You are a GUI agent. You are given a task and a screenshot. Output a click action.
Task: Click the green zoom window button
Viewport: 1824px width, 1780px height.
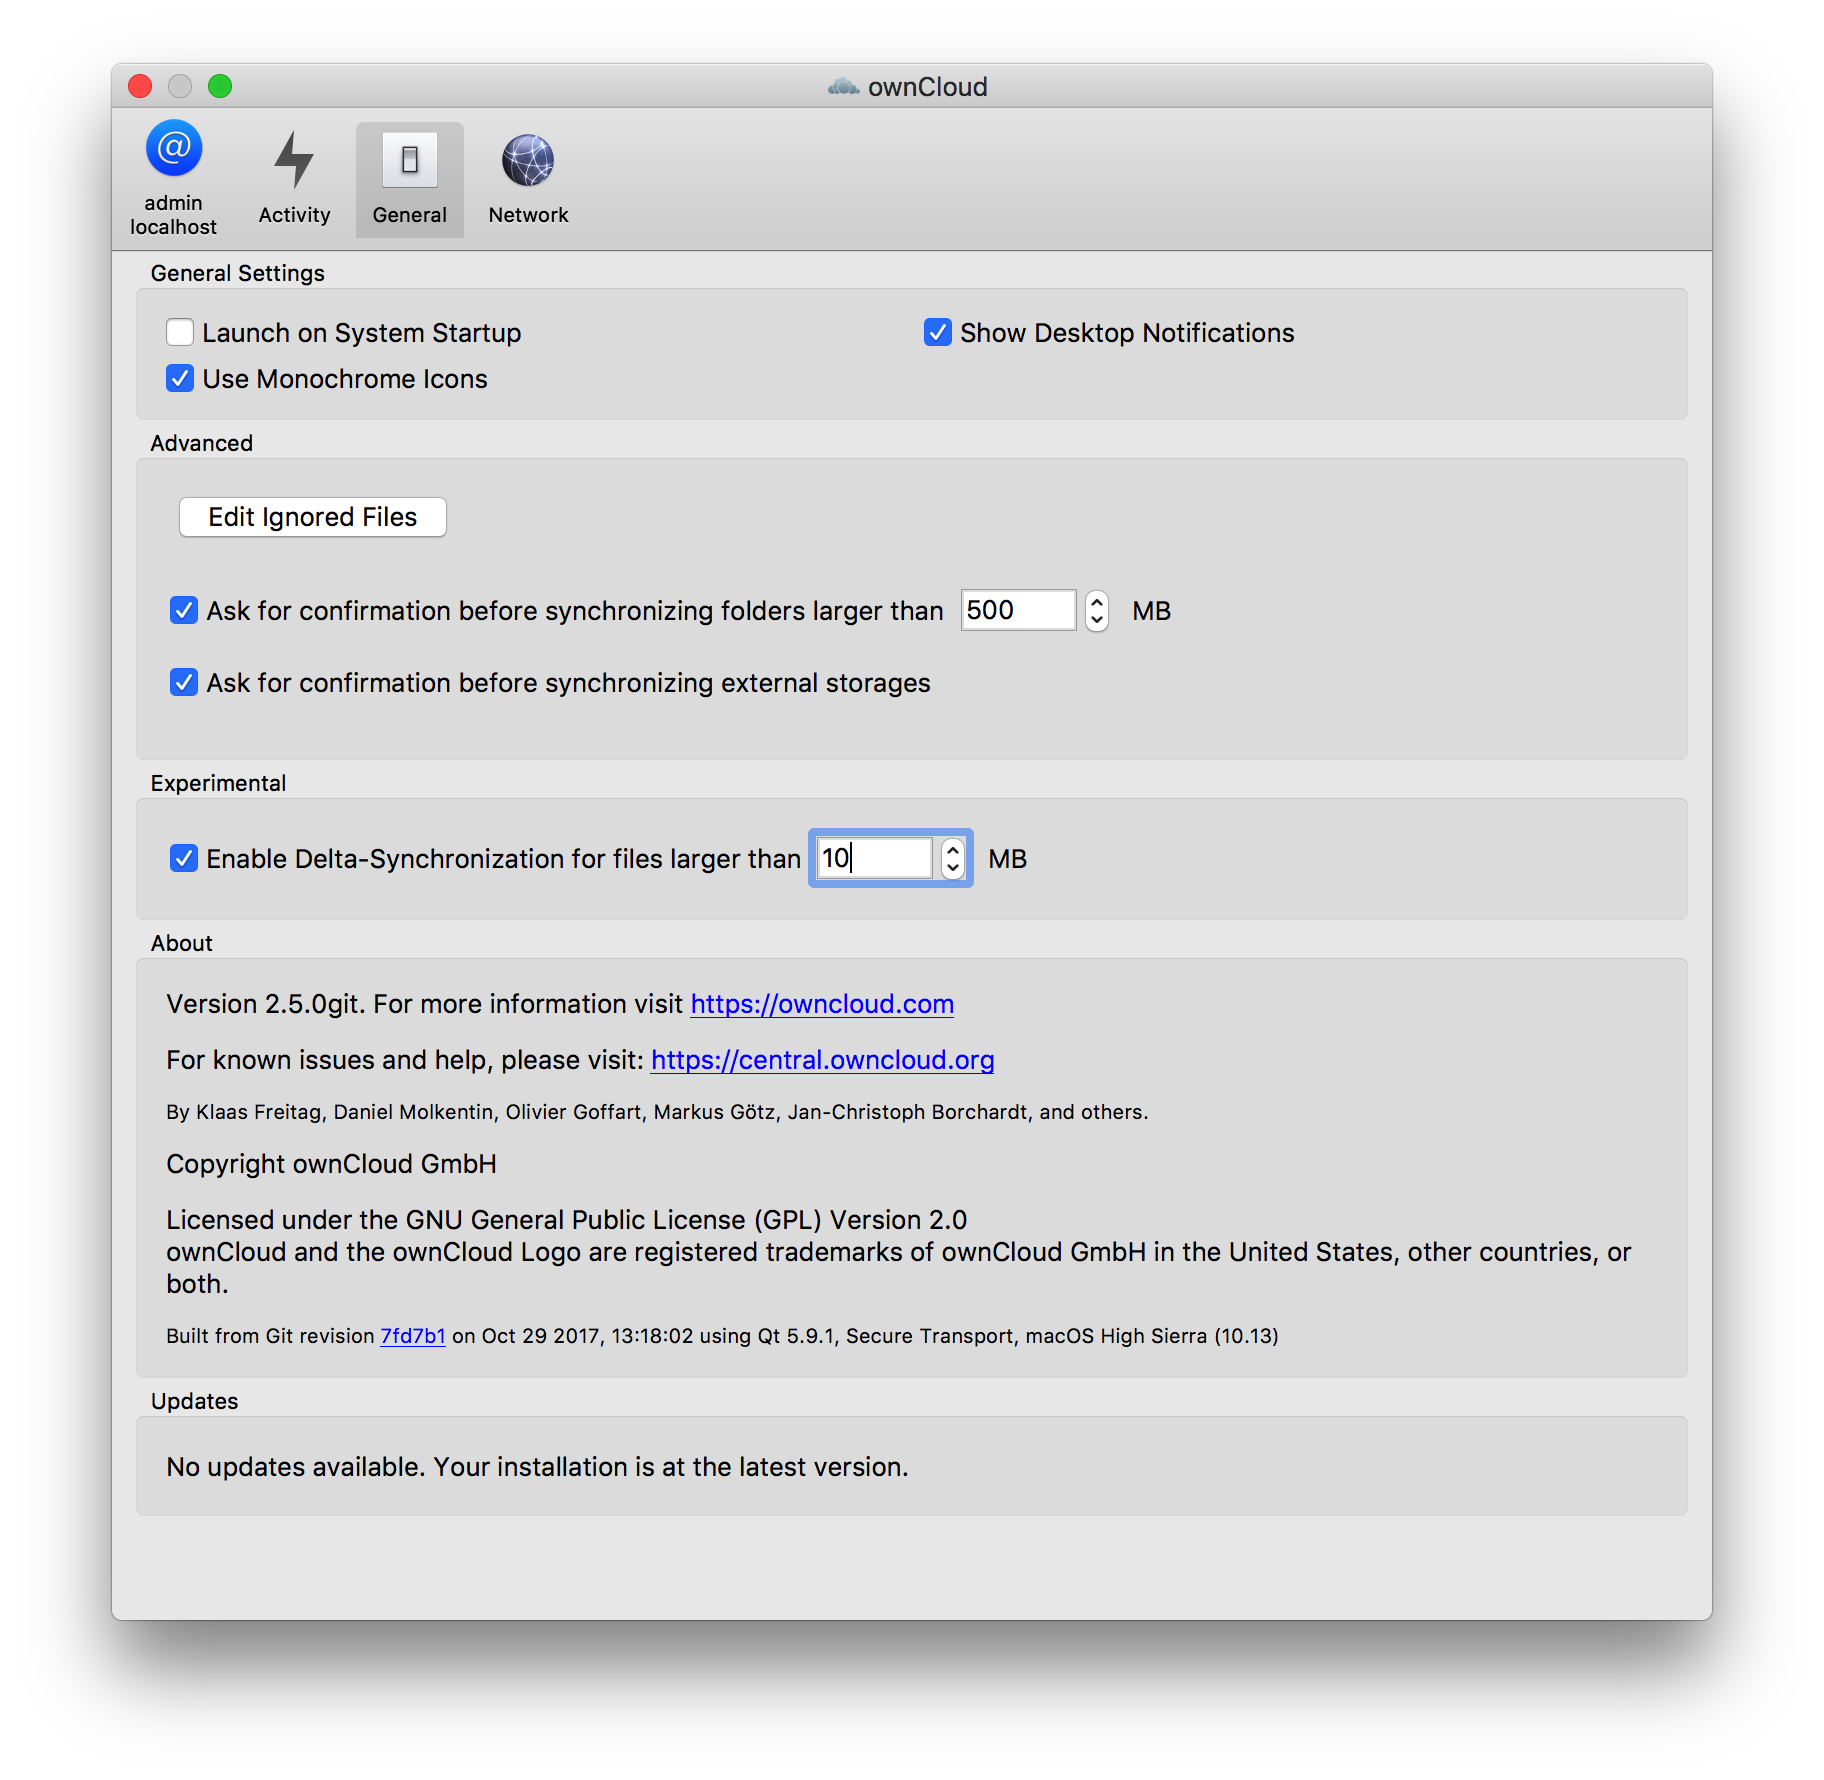[220, 87]
